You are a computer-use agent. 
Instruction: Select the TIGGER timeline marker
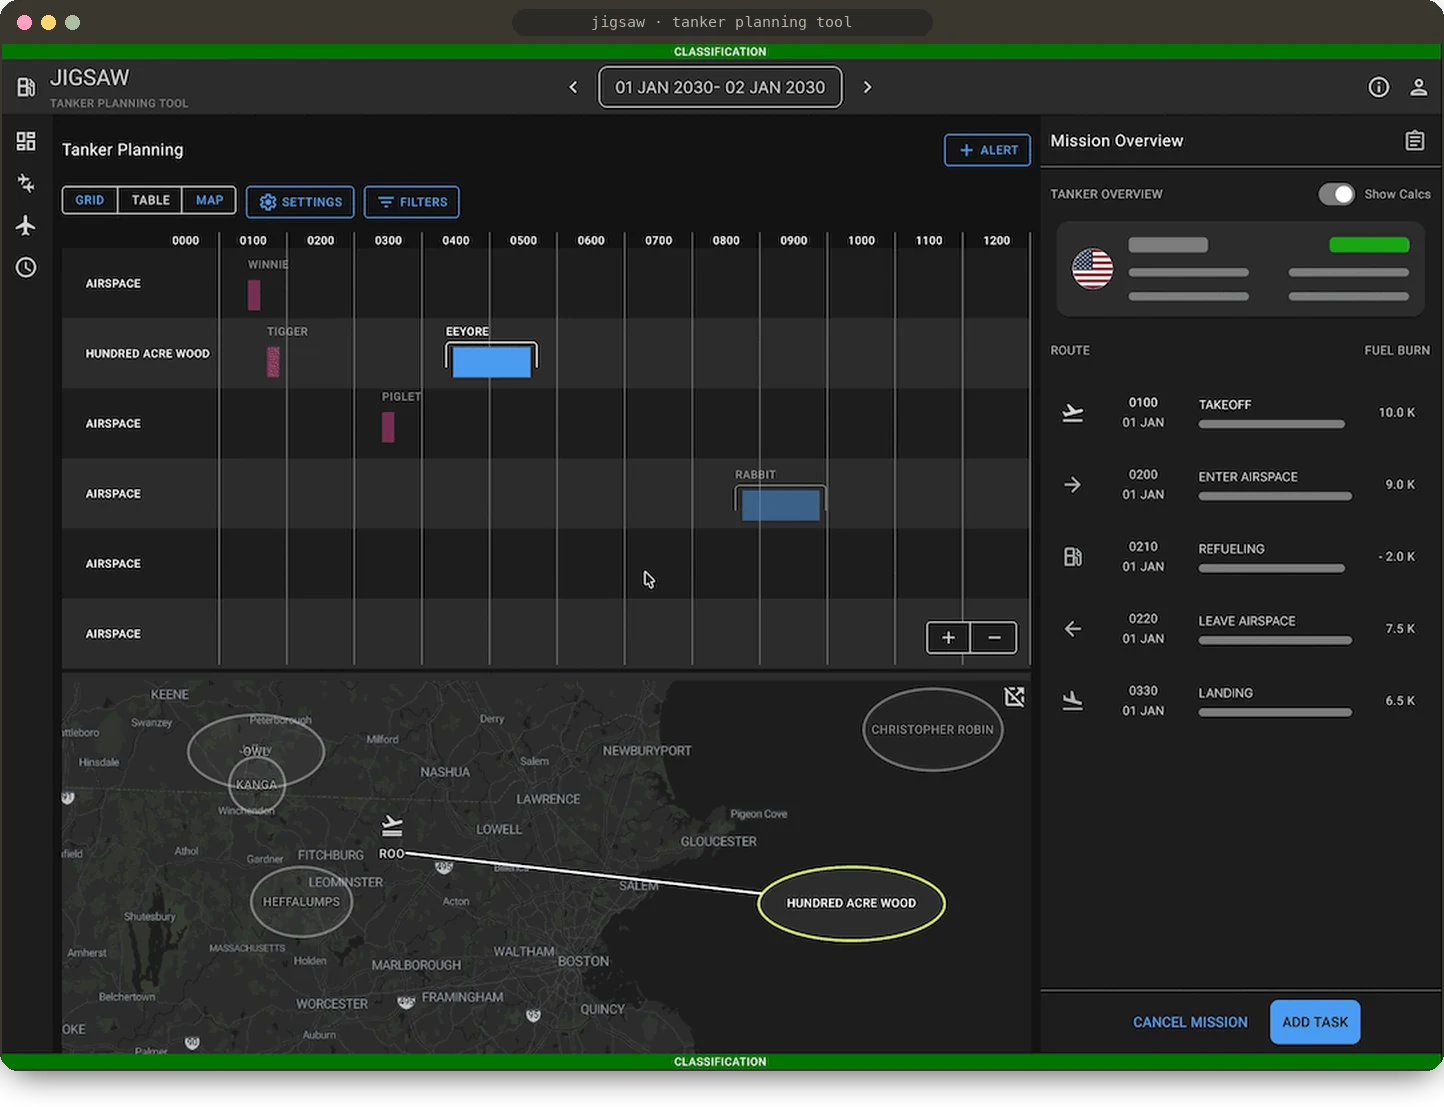273,362
